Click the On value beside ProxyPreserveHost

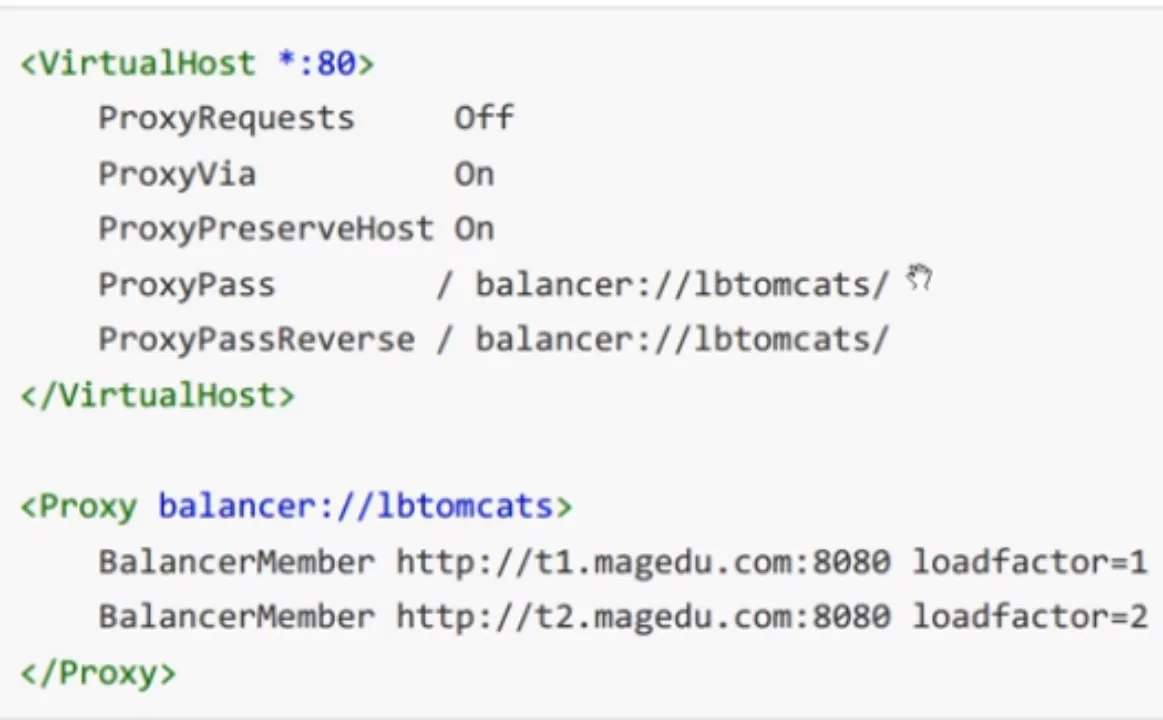tap(474, 229)
